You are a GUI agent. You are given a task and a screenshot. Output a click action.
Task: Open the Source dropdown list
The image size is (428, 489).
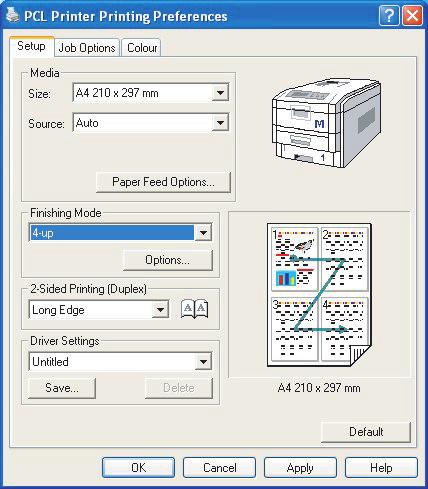click(220, 123)
